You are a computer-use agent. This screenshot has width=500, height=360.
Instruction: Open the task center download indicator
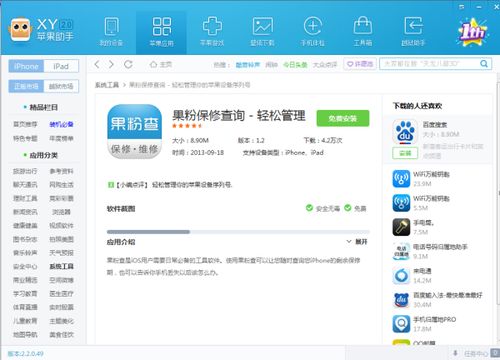tap(471, 353)
